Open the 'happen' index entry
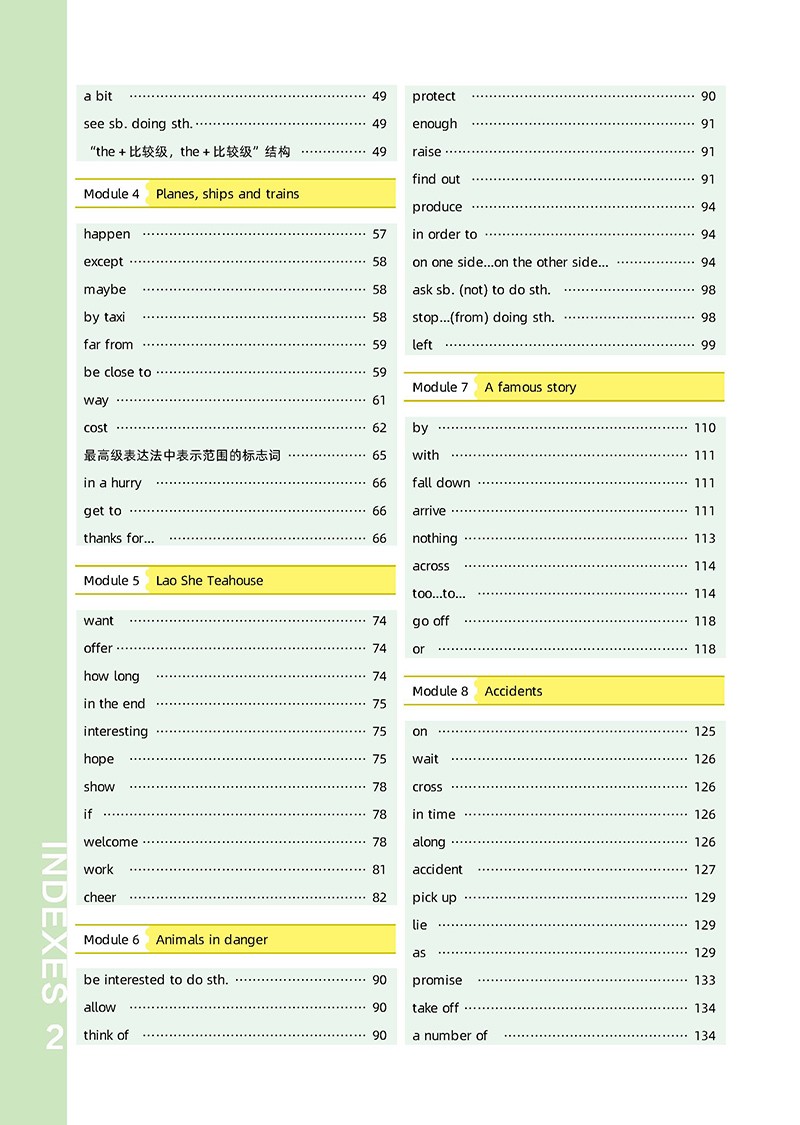This screenshot has height=1125, width=800. pos(107,234)
